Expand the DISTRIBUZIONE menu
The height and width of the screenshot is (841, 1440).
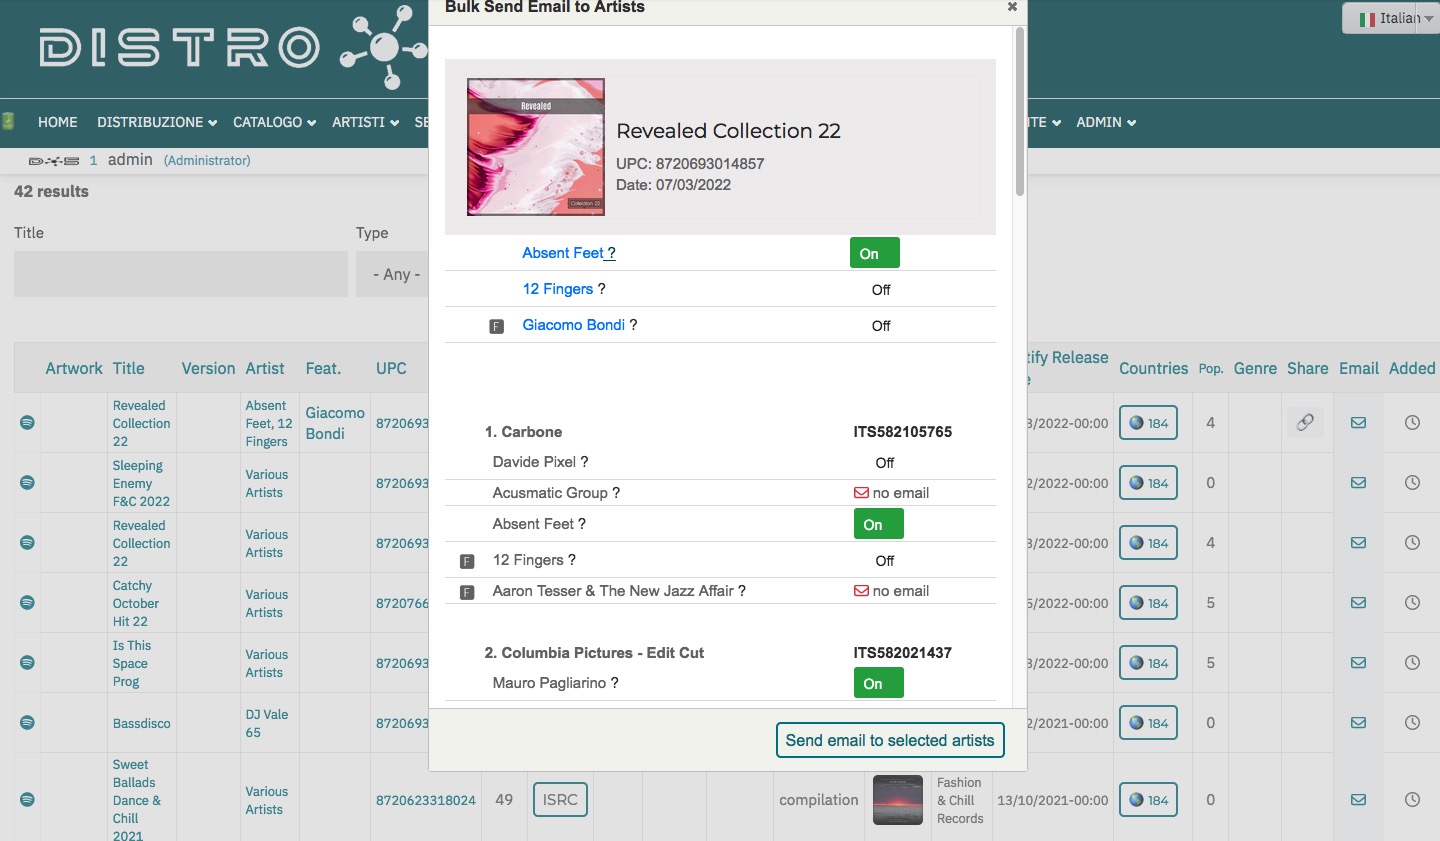tap(157, 122)
